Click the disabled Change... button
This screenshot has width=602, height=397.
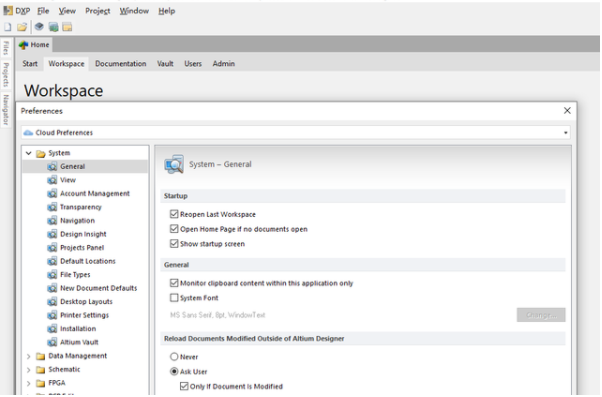[x=541, y=315]
